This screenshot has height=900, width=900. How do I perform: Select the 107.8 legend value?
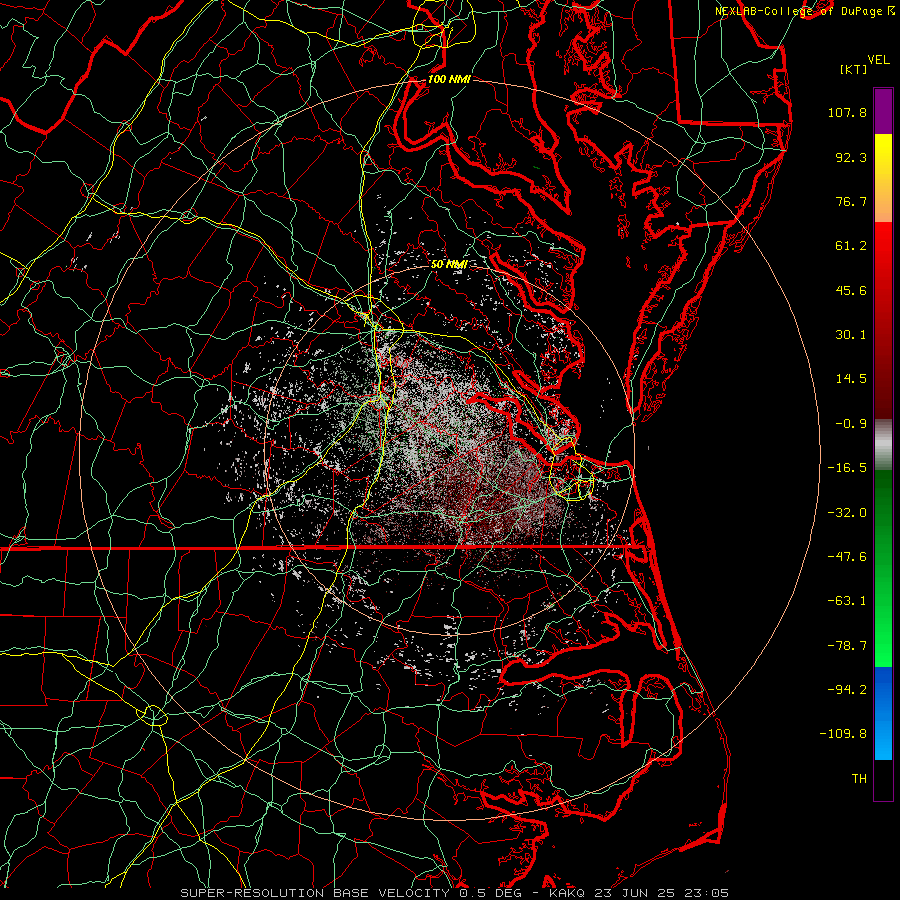click(x=847, y=112)
